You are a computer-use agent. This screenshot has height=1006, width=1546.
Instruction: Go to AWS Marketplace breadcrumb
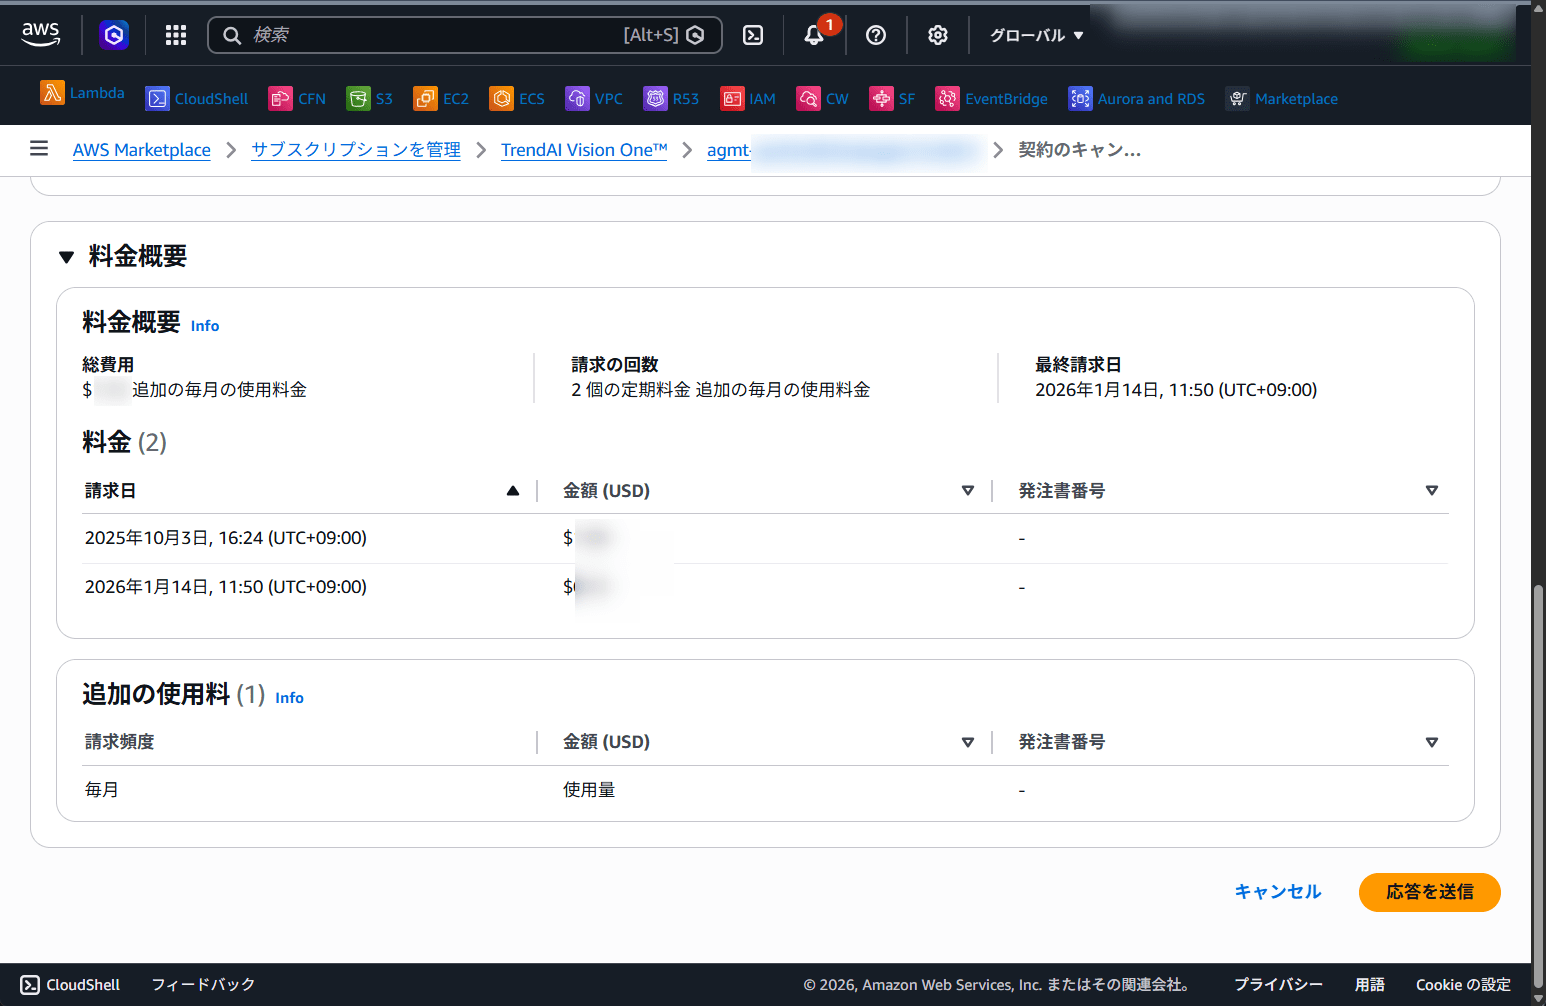click(x=142, y=150)
